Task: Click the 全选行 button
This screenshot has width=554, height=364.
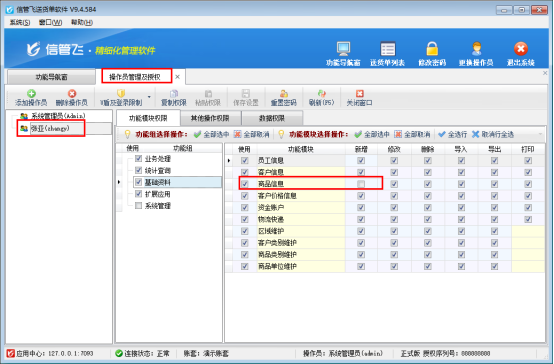Action: 453,134
